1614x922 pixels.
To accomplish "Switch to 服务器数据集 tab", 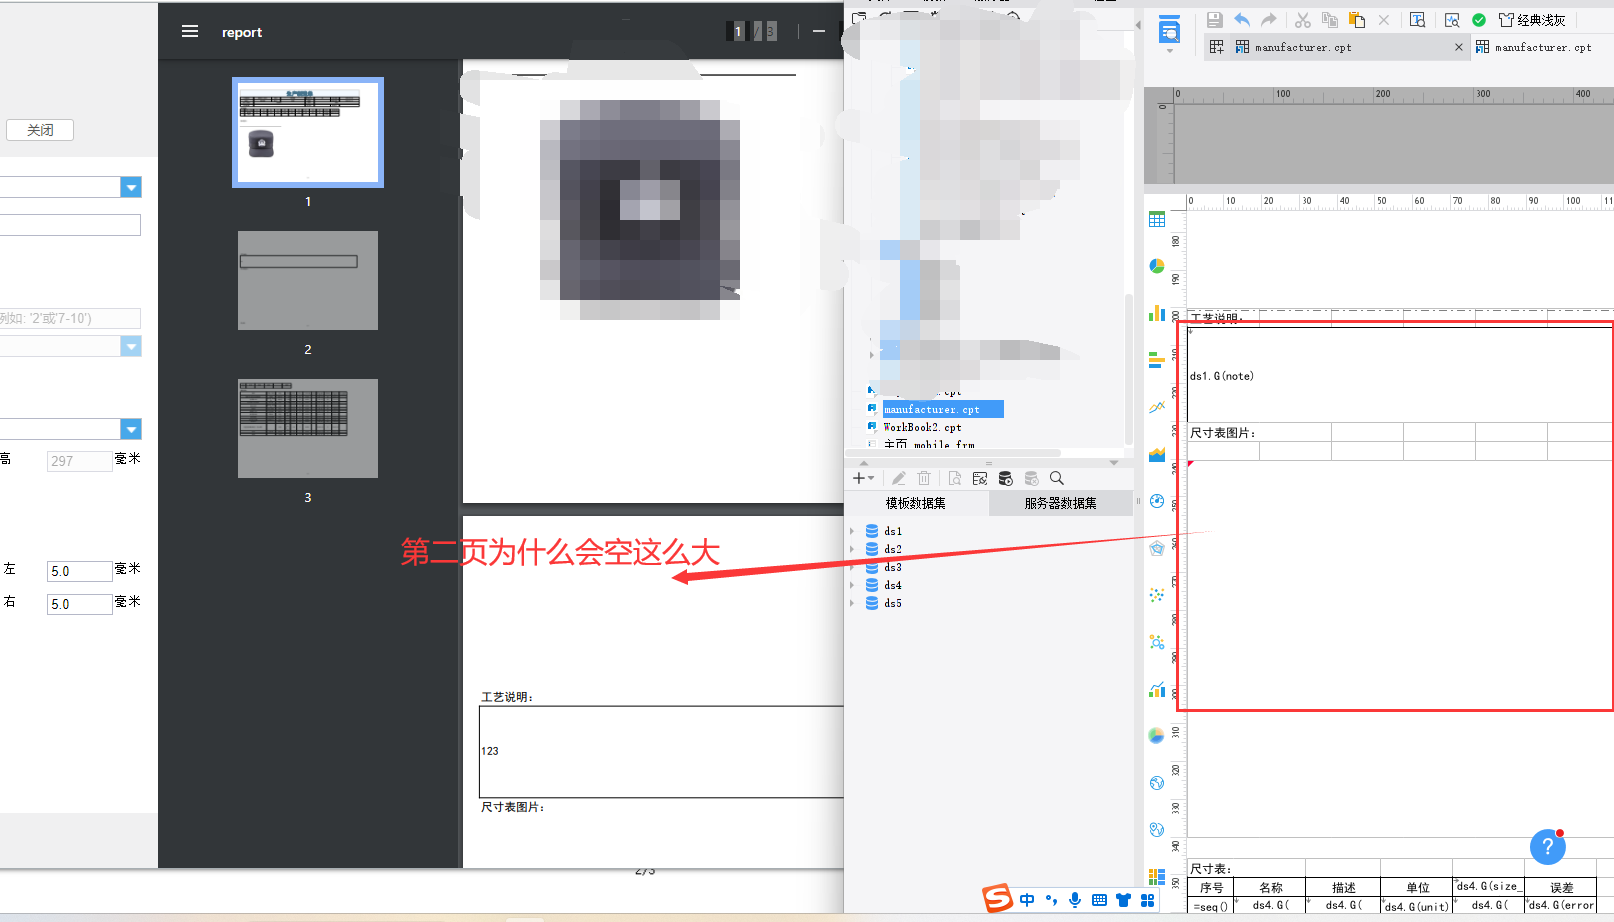I will (1060, 504).
